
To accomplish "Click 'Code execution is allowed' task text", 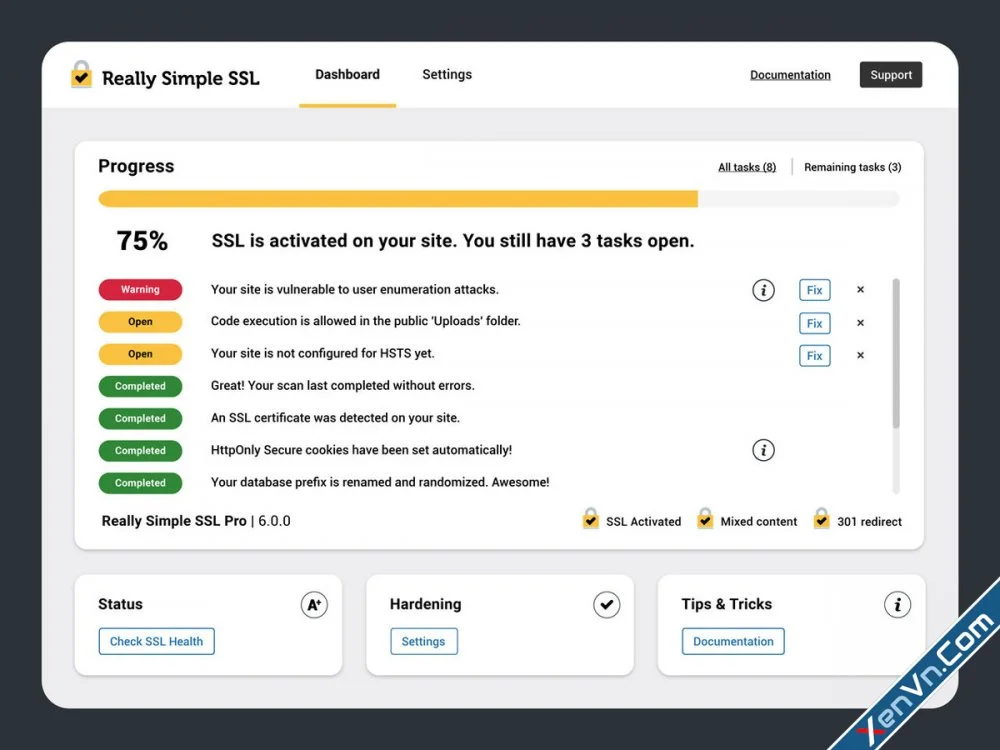I will pyautogui.click(x=365, y=321).
